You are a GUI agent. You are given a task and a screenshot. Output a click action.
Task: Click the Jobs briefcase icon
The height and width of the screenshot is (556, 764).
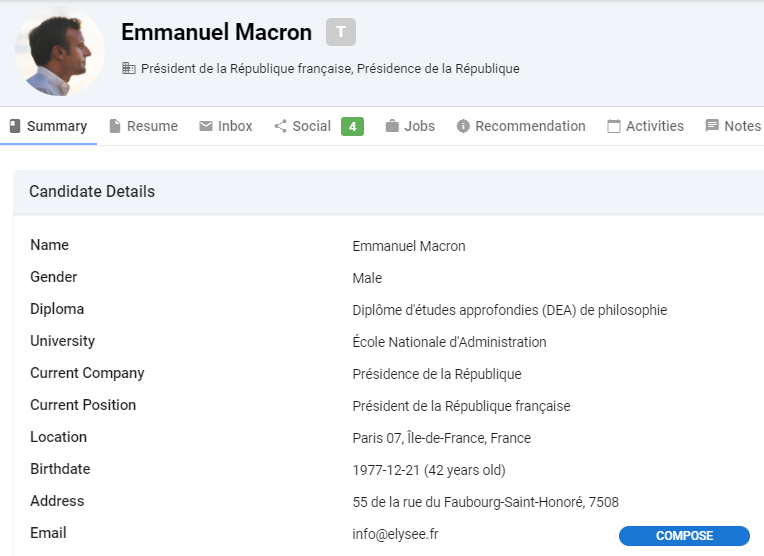392,126
